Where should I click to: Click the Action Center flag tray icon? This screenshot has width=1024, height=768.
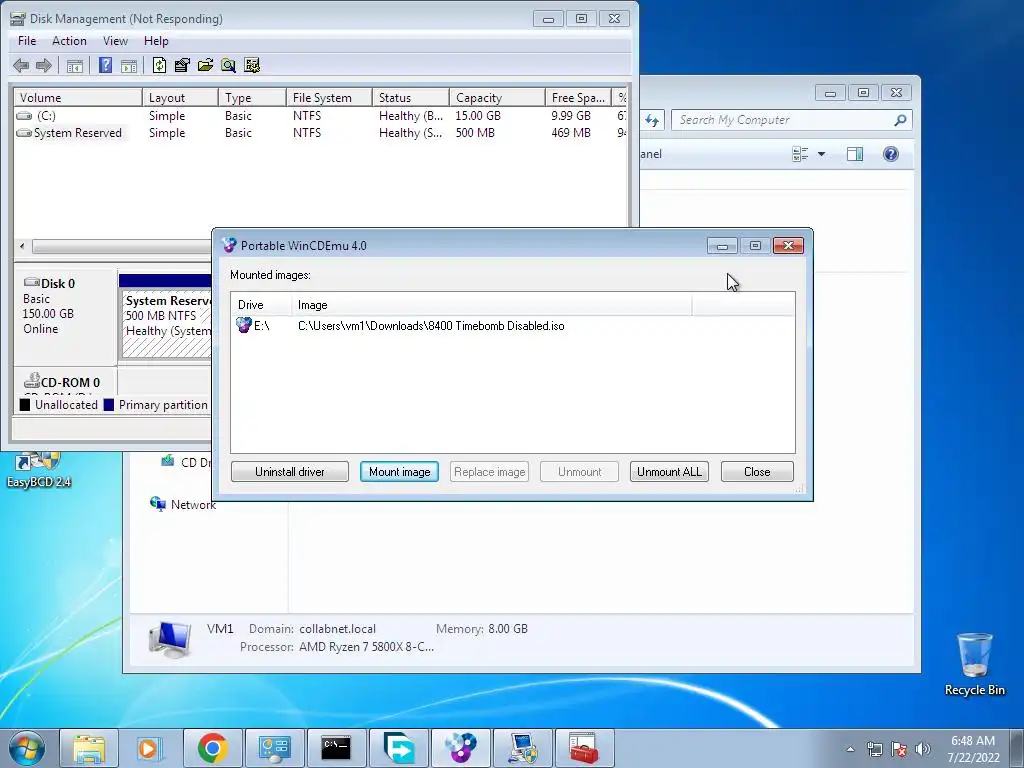[899, 749]
